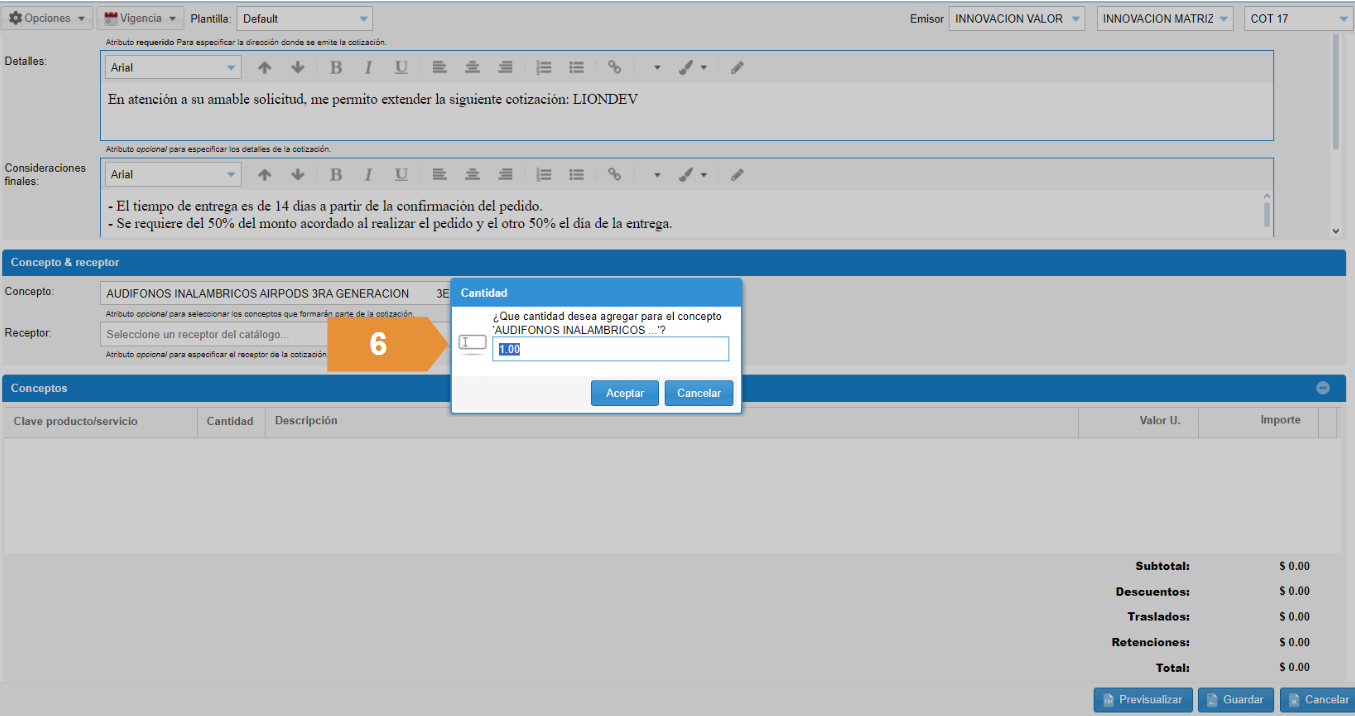Insert numbered list in Detalles editor
Image resolution: width=1355 pixels, height=716 pixels.
[544, 68]
